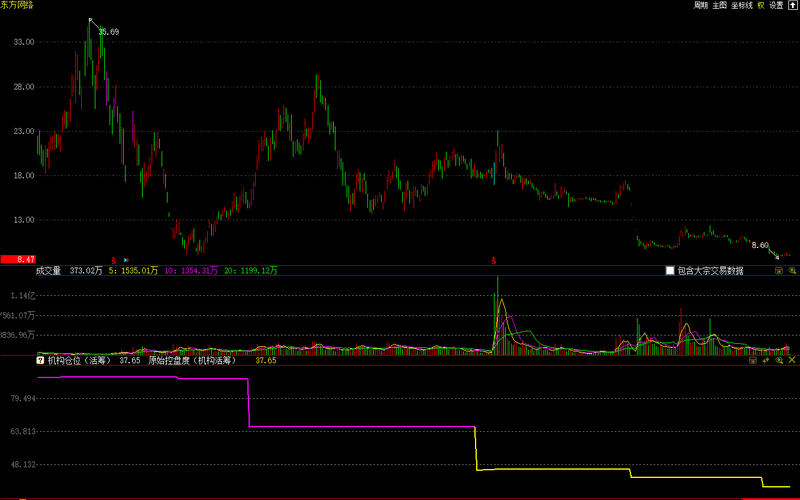This screenshot has height=500, width=800.
Task: Click volume panel magnifier zoom icon
Action: (x=792, y=270)
